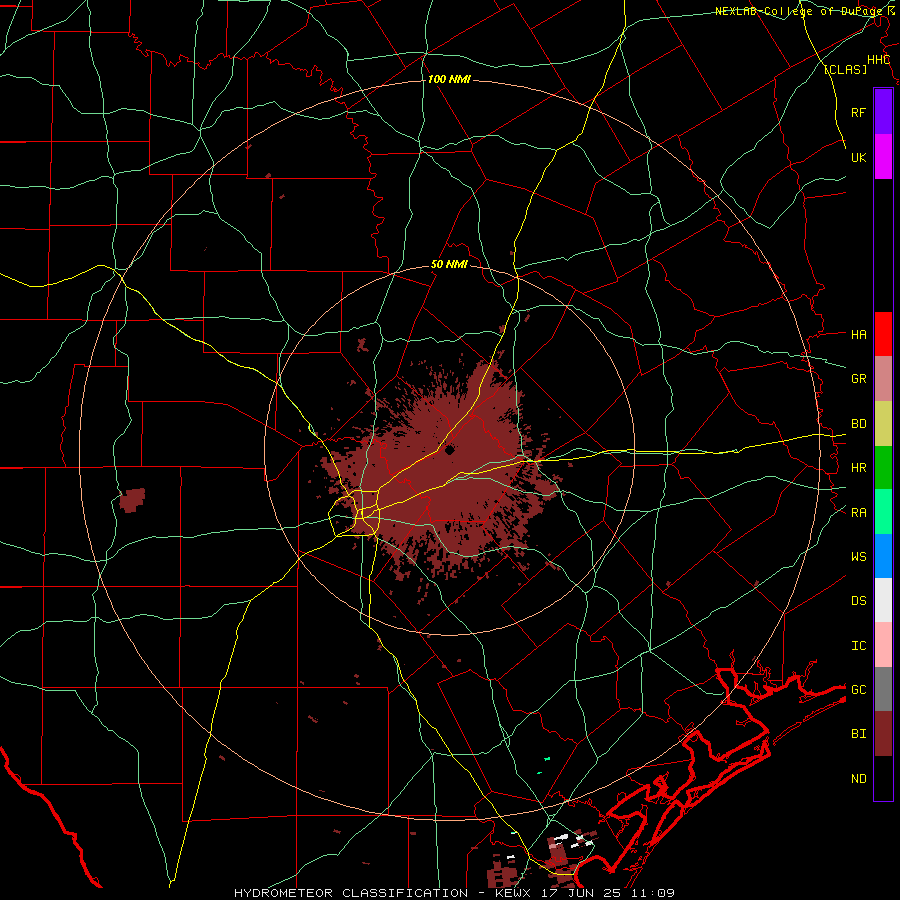
Task: Click the UK legend label
Action: (x=858, y=157)
